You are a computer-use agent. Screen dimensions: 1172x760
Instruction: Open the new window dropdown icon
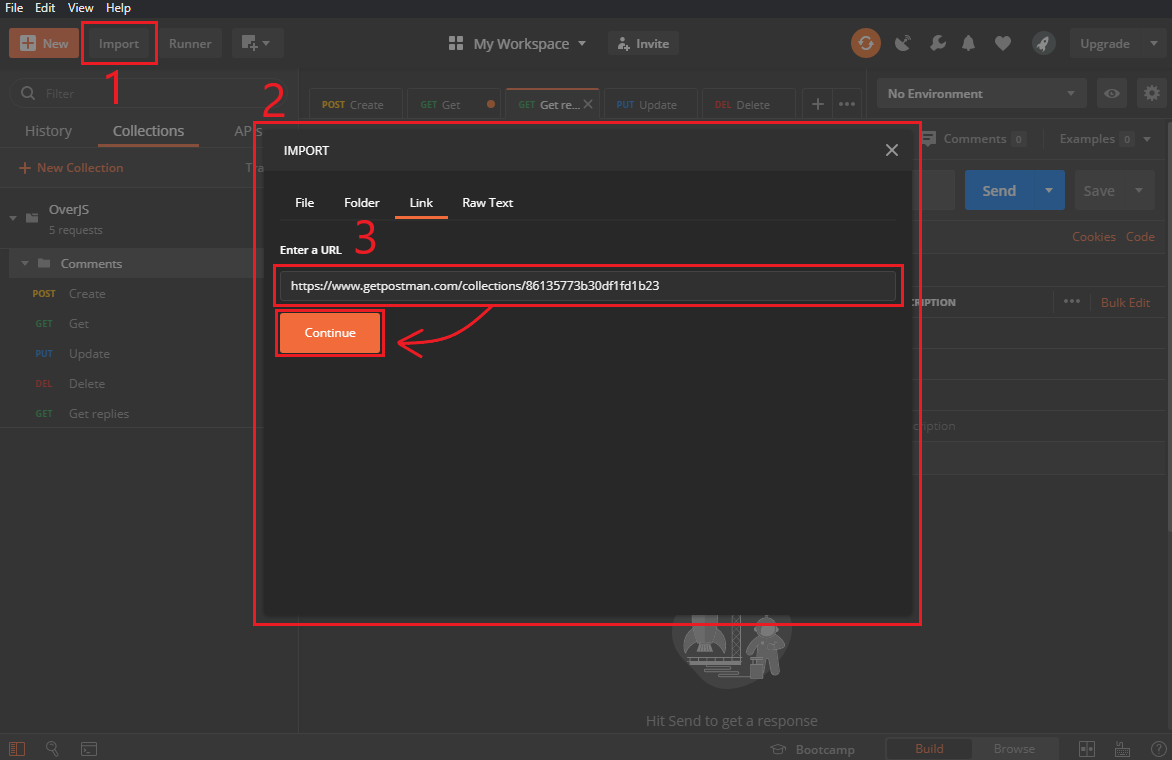256,43
